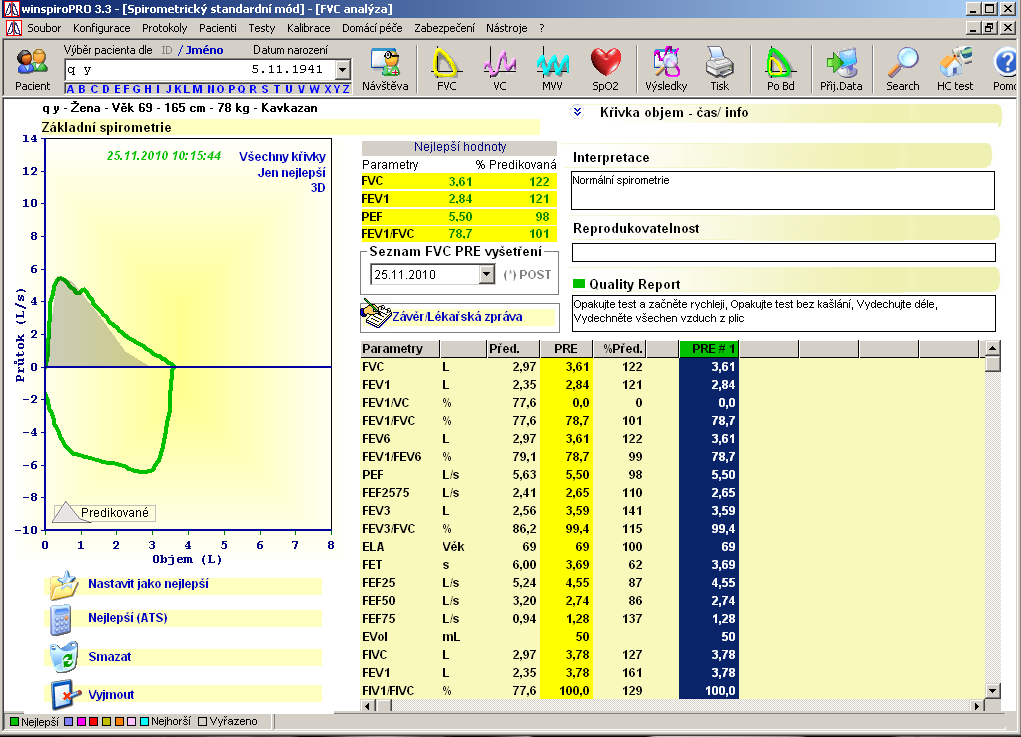Click the test timestamp 25.11.2010 10:15:44
Viewport: 1021px width, 737px height.
pos(163,156)
